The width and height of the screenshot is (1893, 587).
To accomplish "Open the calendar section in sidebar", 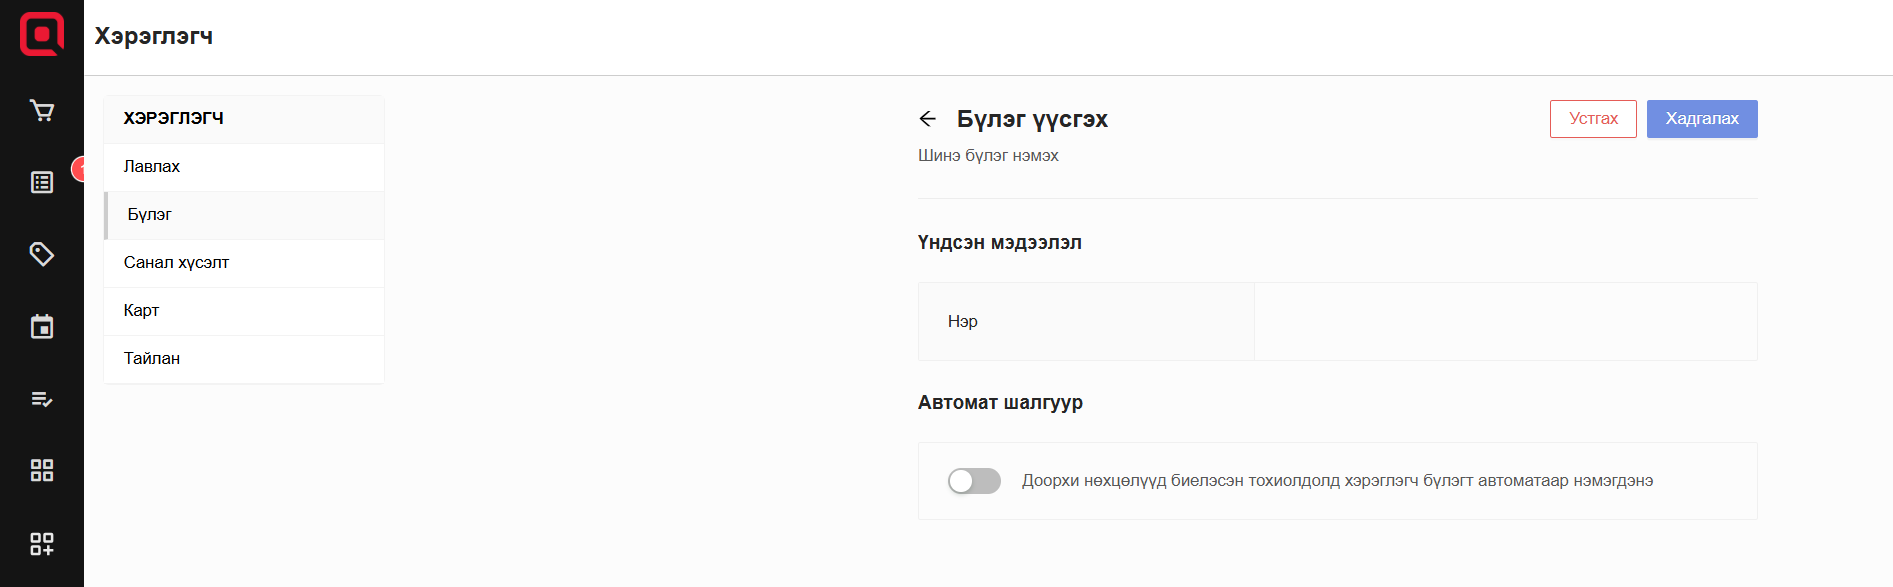I will [42, 327].
